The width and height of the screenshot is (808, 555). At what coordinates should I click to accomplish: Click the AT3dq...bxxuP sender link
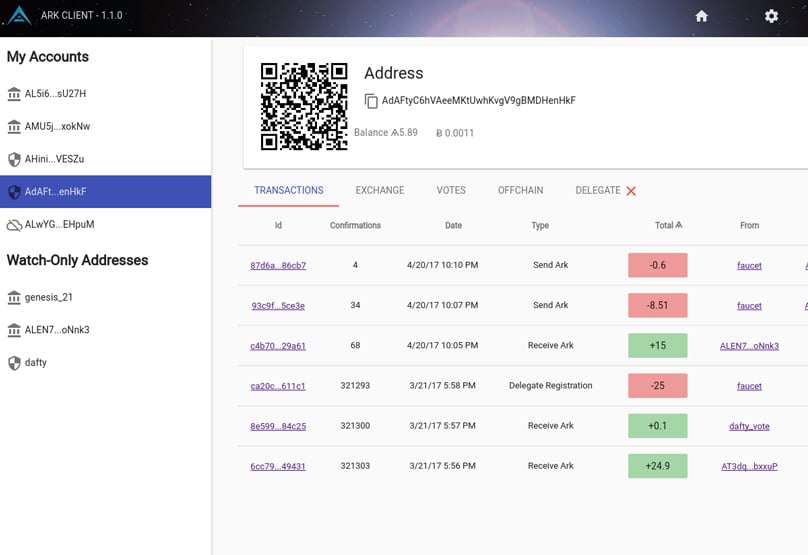(x=749, y=466)
